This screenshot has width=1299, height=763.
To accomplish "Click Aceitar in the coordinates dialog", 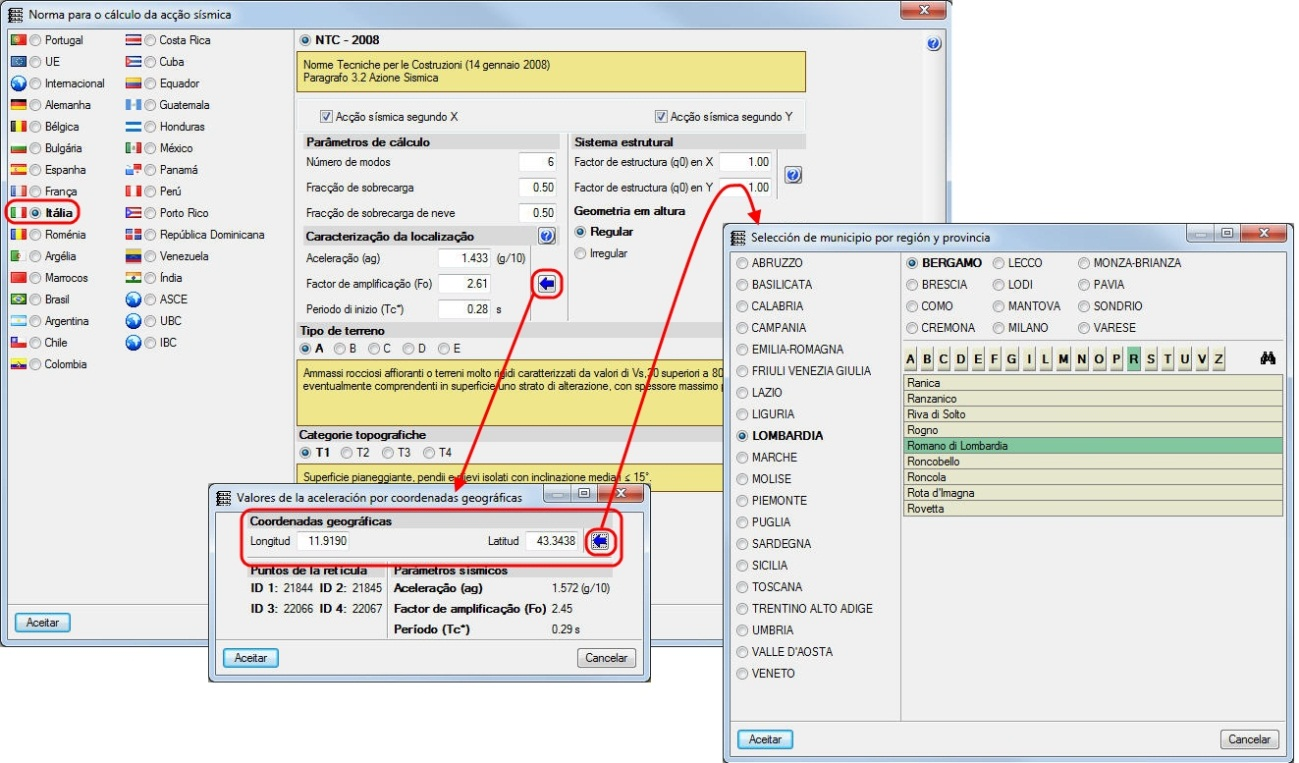I will click(x=250, y=658).
